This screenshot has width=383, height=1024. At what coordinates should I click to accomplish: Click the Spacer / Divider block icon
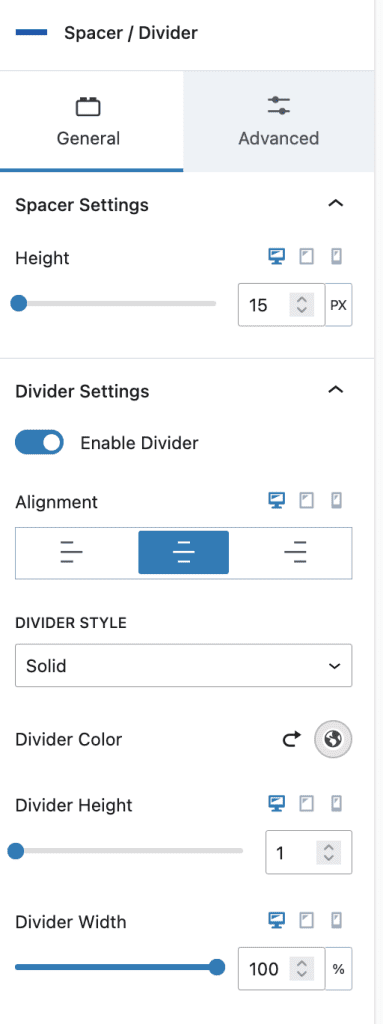point(31,32)
